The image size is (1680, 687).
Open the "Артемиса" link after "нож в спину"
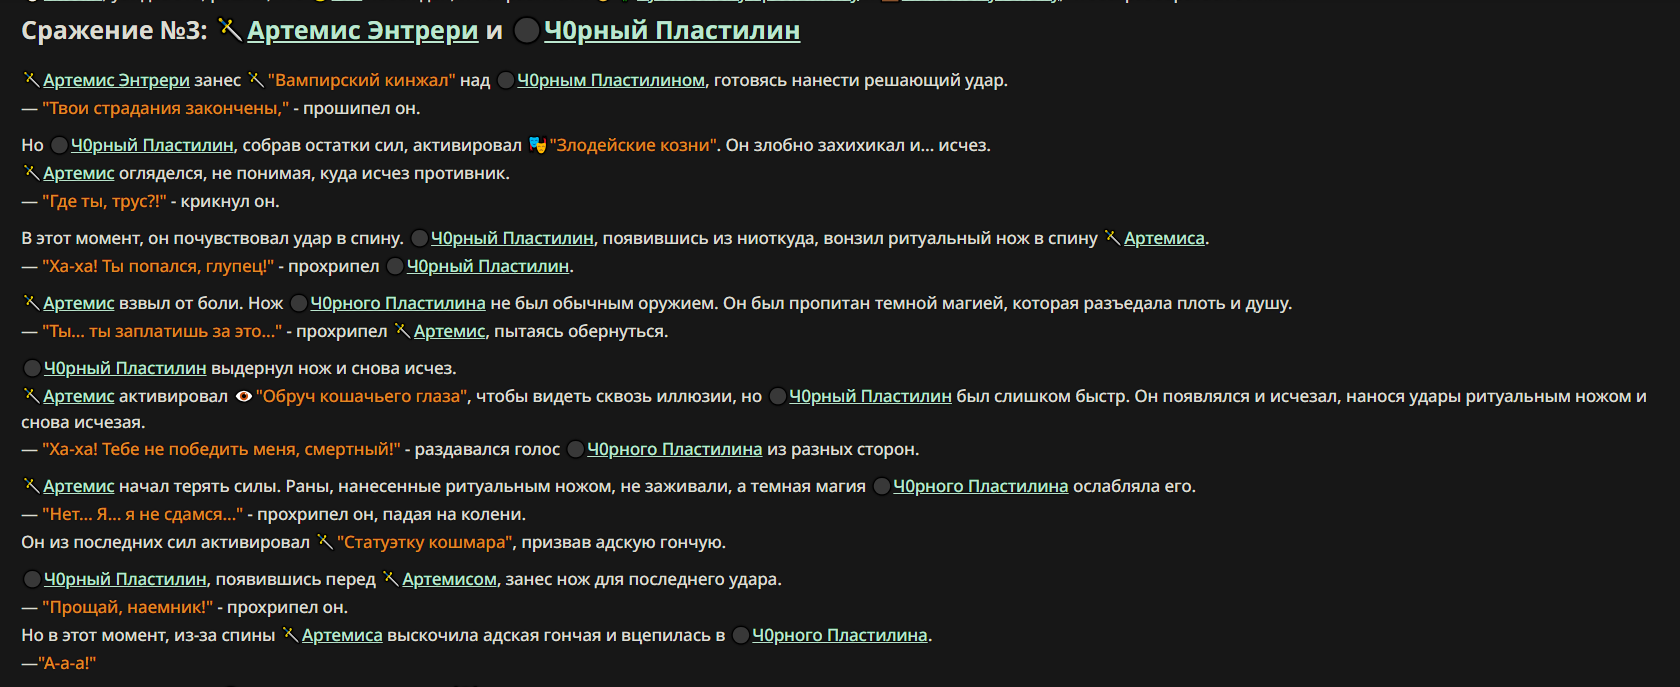pyautogui.click(x=1164, y=238)
